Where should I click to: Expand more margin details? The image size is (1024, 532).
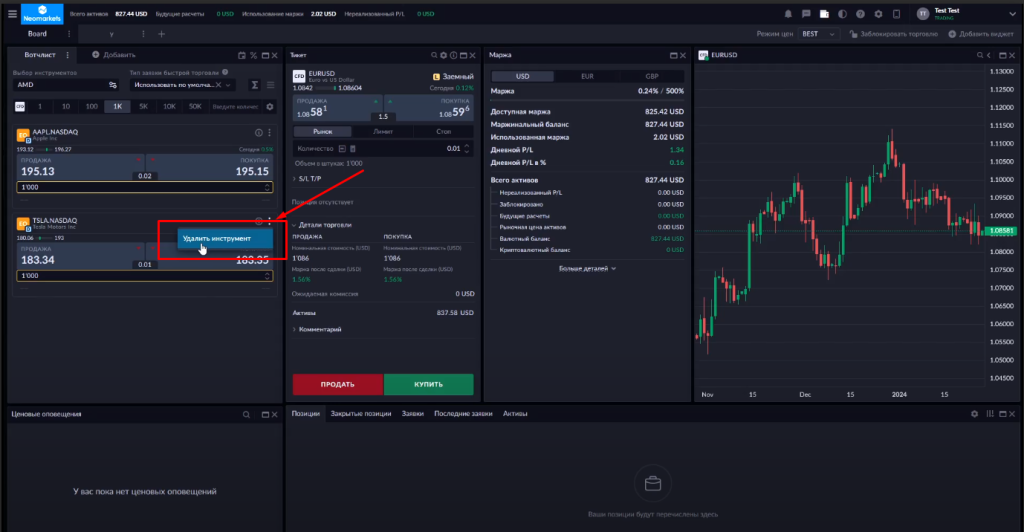587,268
